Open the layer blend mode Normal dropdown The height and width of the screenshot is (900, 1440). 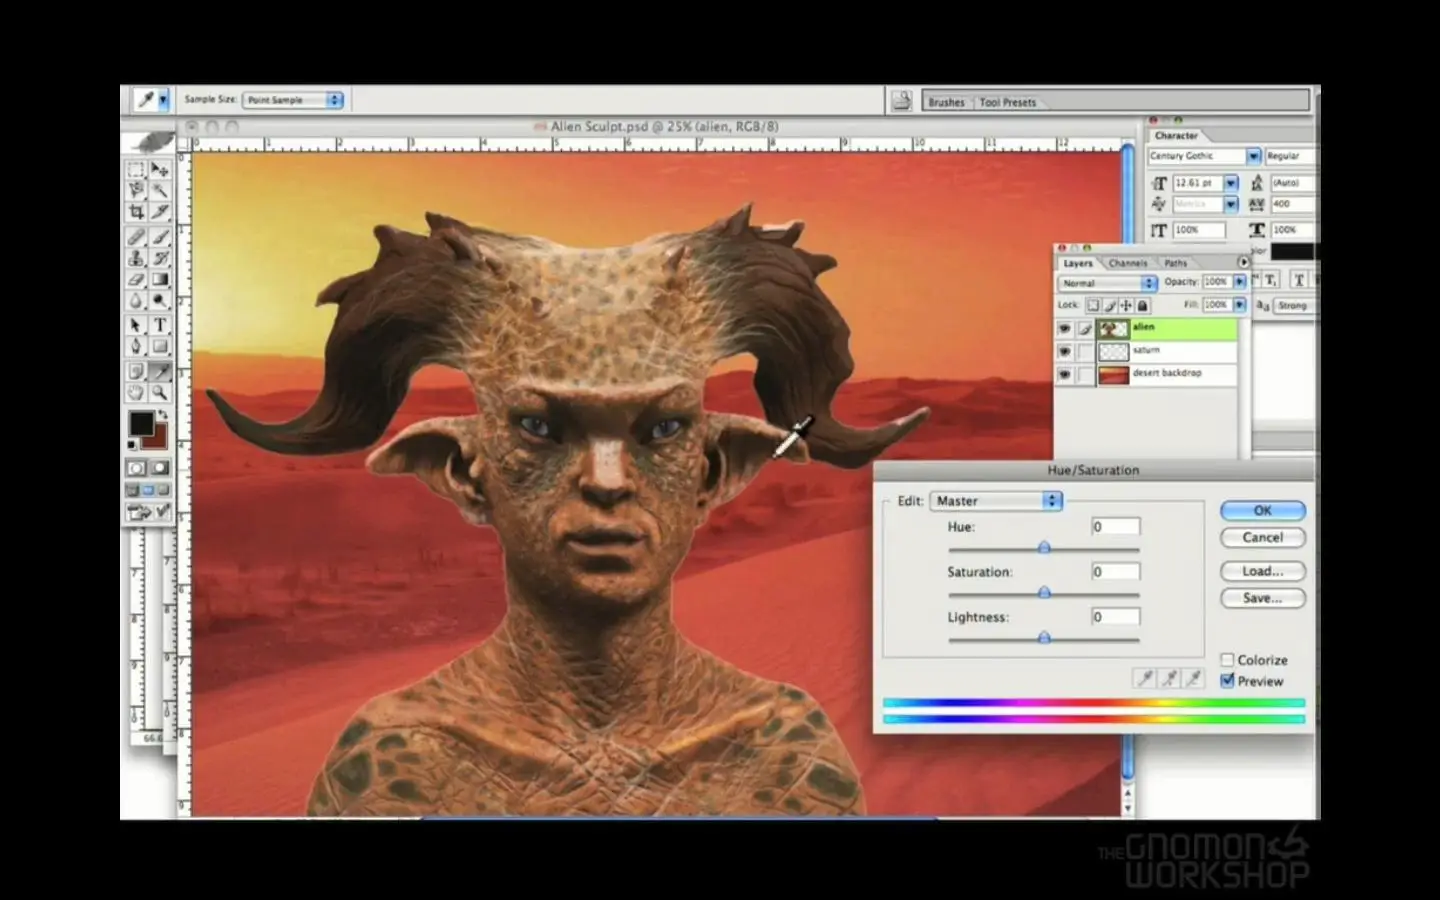click(x=1107, y=283)
